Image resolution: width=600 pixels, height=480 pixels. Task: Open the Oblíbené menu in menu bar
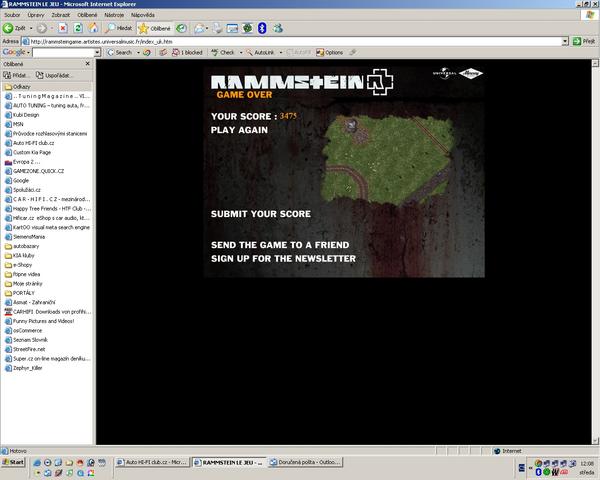[87, 15]
